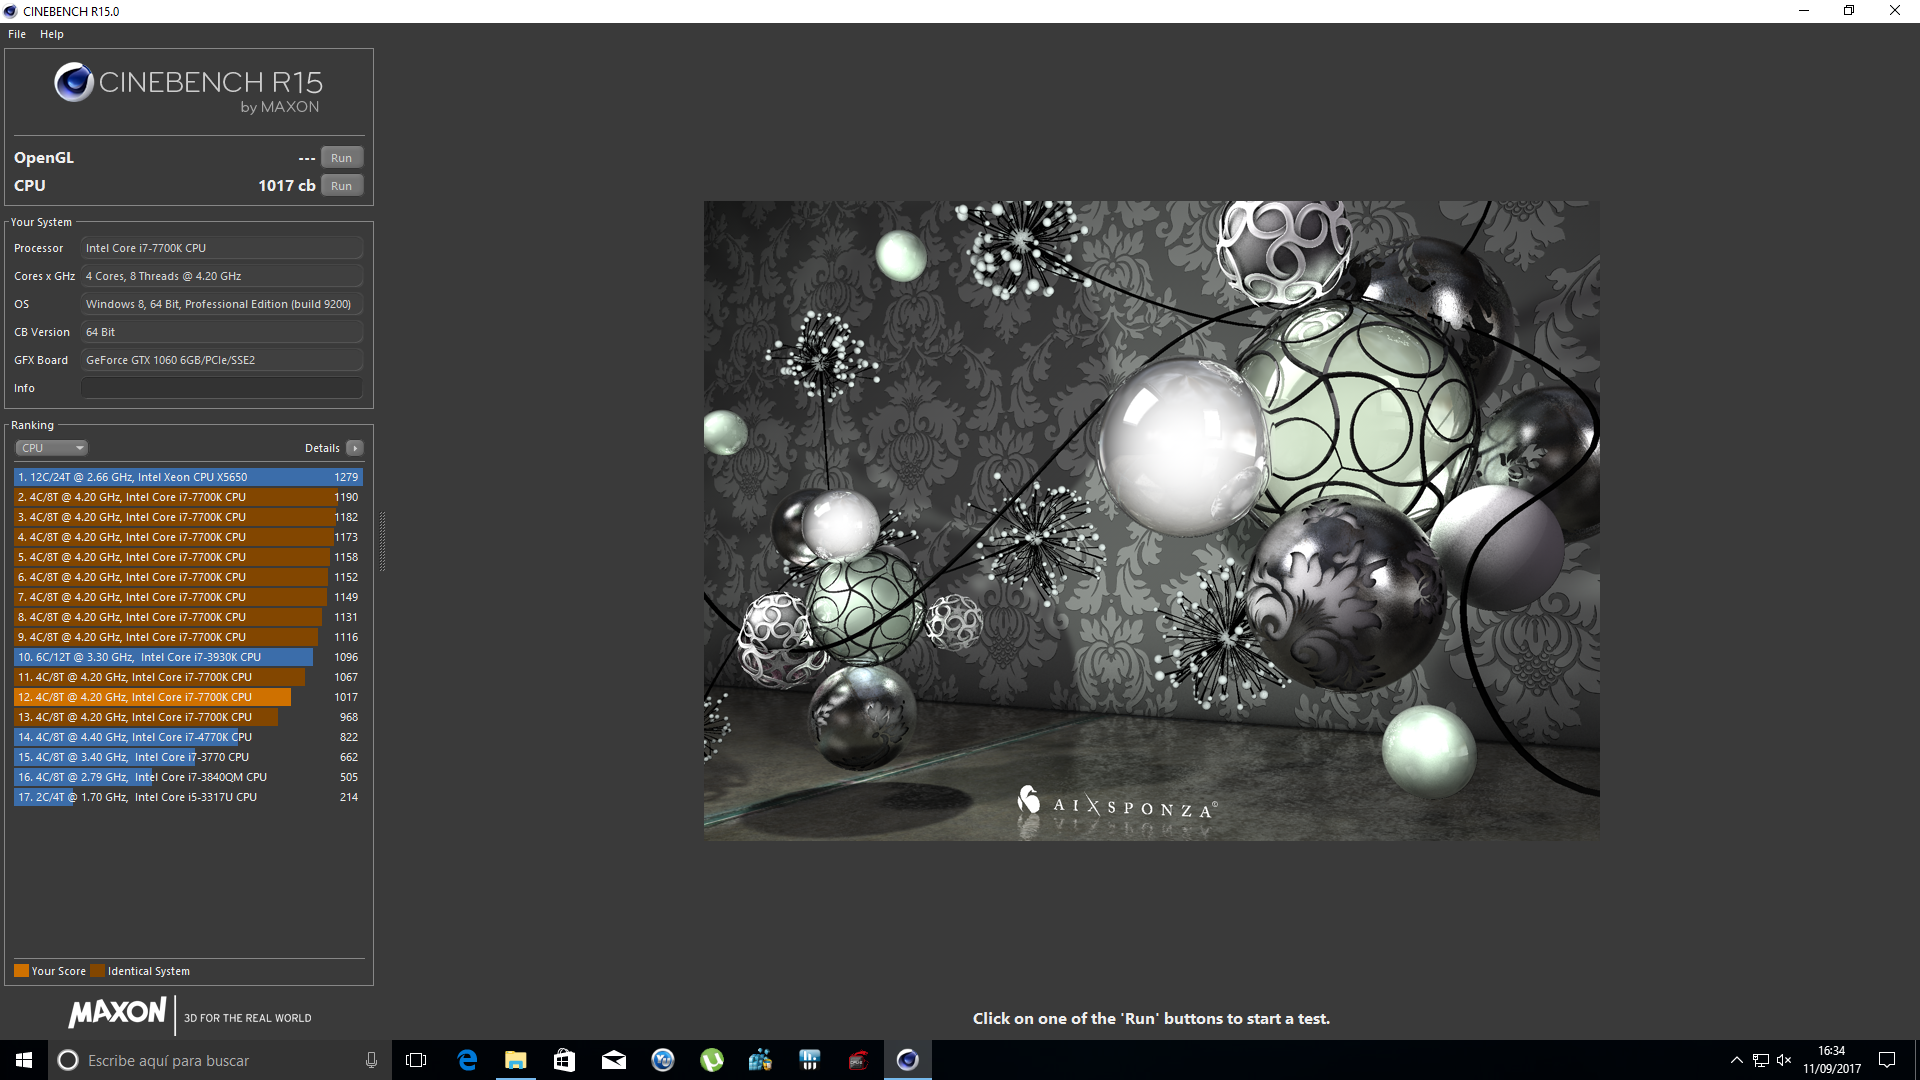Click the Identical System legend swatch
Image resolution: width=1920 pixels, height=1080 pixels.
pyautogui.click(x=97, y=971)
